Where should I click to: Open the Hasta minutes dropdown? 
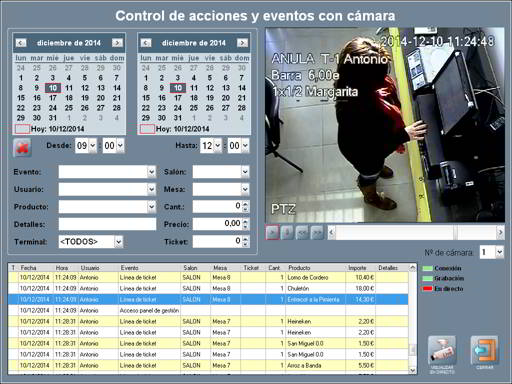[x=245, y=146]
